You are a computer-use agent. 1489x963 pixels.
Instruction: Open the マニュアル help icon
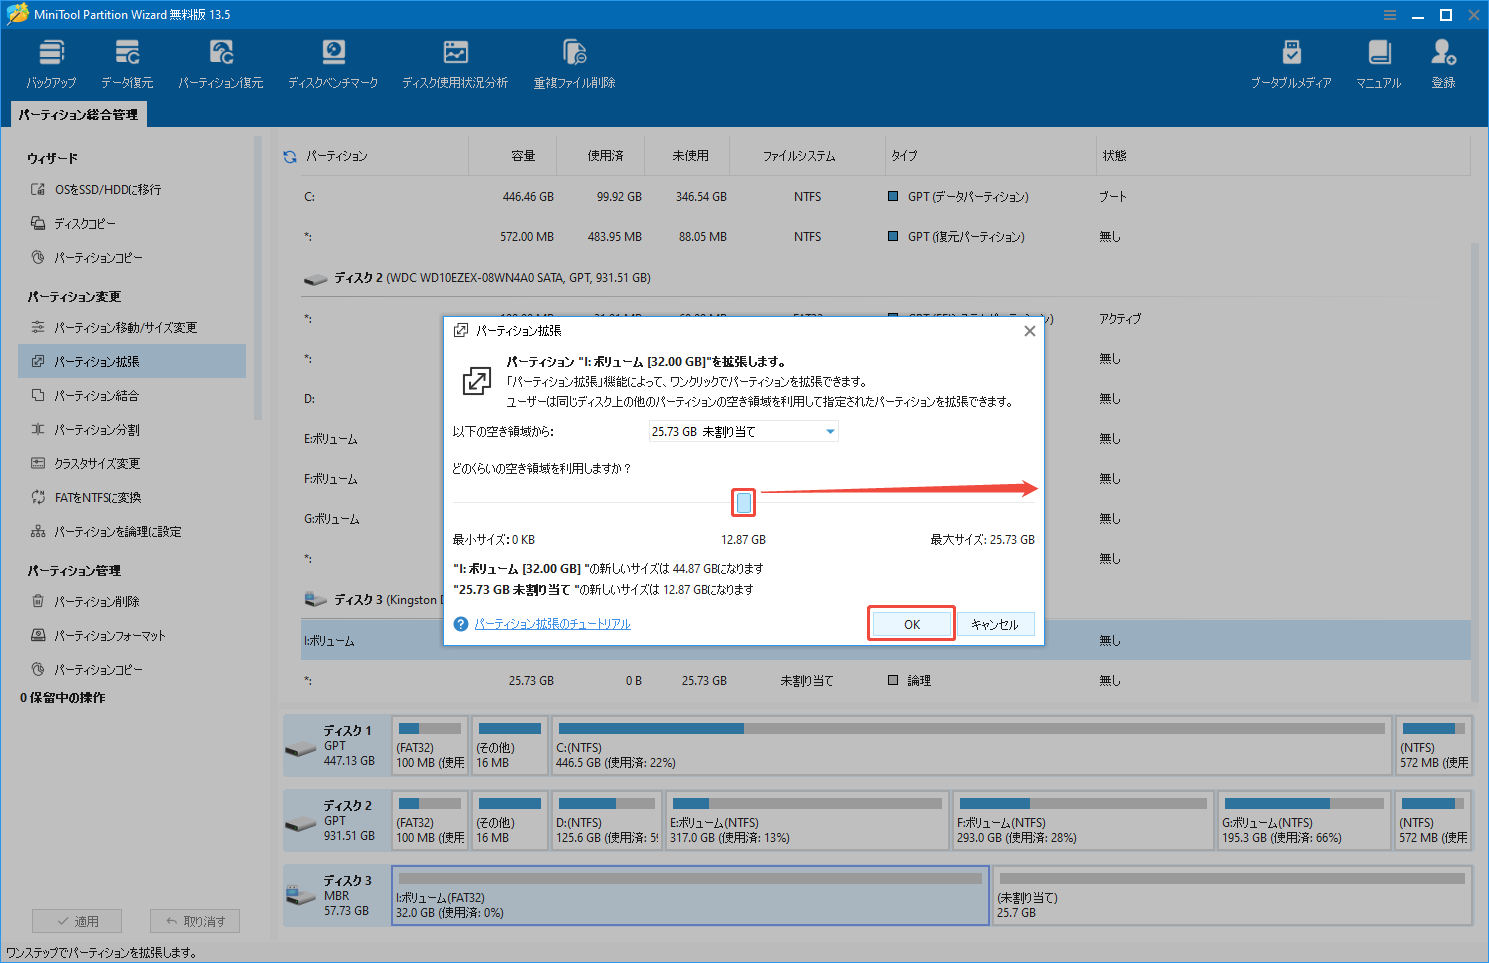click(x=1379, y=62)
